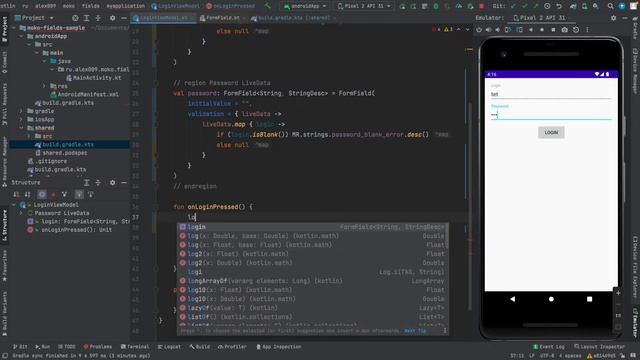This screenshot has width=640, height=360.
Task: Click the green Debug bug icon
Action: click(436, 6)
